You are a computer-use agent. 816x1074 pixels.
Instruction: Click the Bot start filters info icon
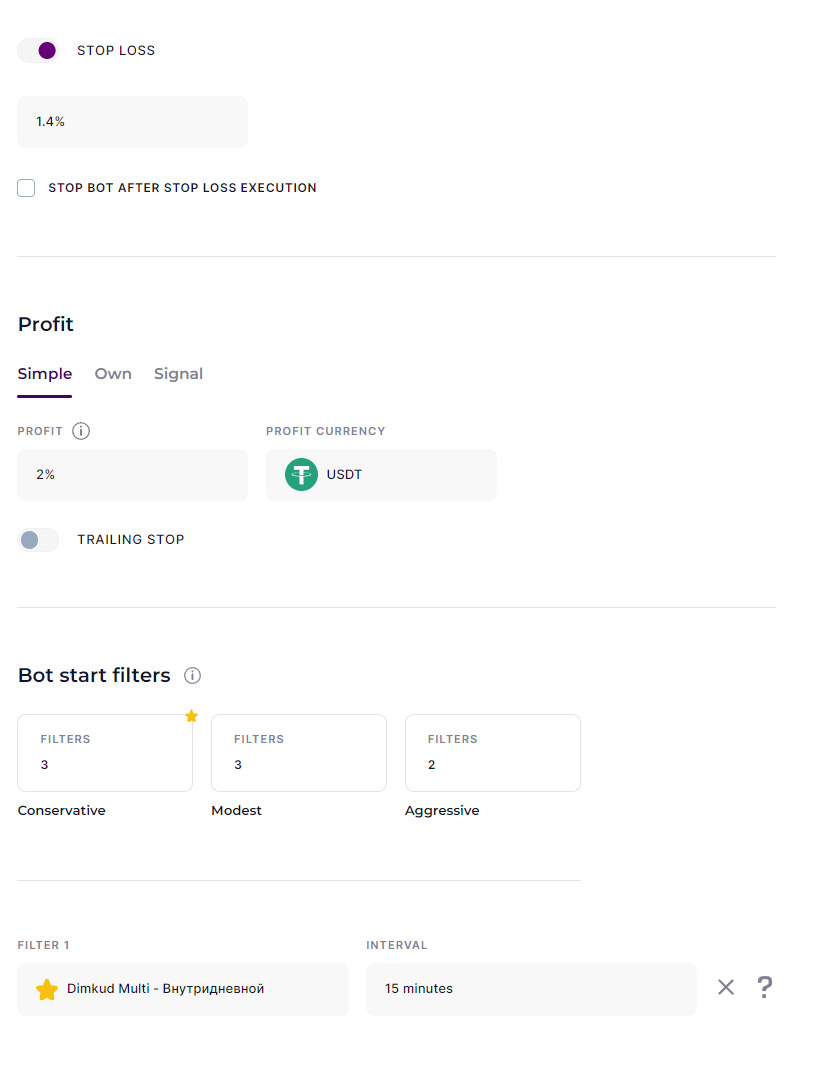(x=193, y=675)
